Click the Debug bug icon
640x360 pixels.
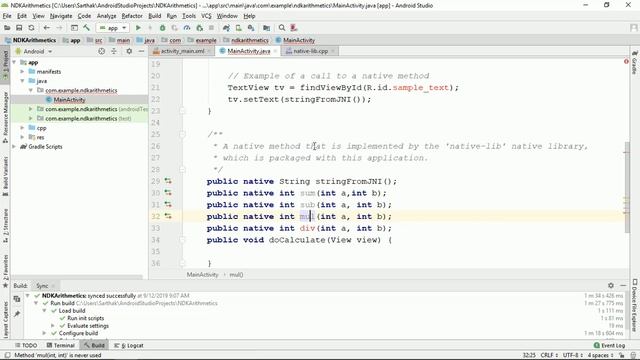[x=162, y=28]
